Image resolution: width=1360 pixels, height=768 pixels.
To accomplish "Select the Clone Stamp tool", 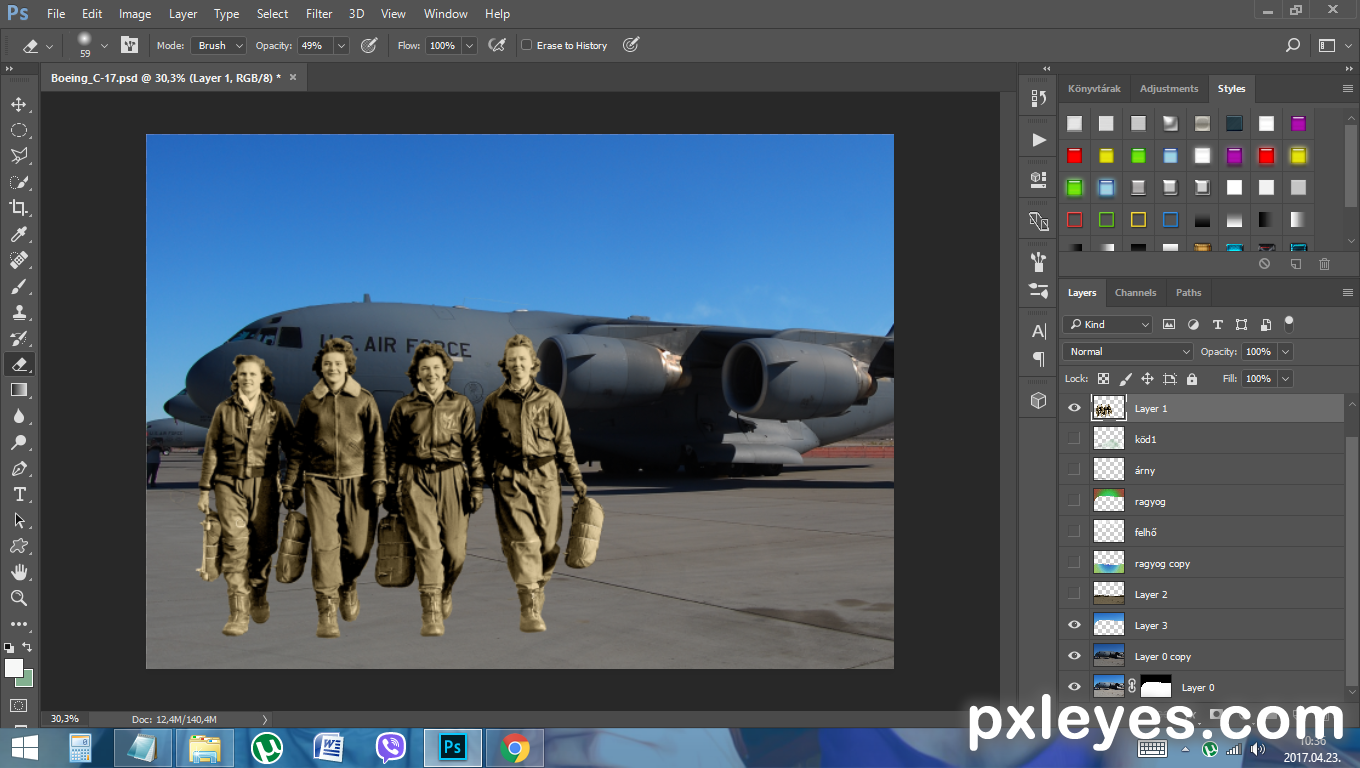I will point(18,312).
